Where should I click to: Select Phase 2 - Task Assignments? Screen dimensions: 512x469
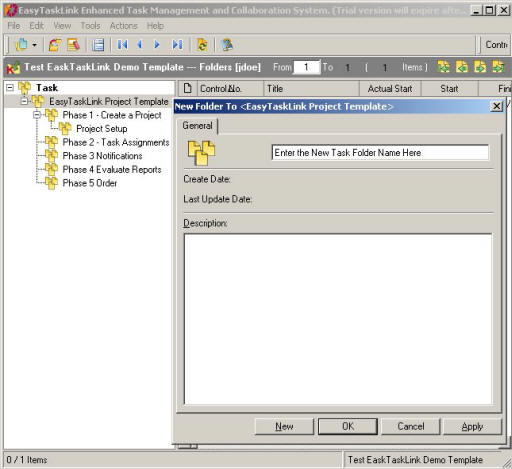click(116, 142)
